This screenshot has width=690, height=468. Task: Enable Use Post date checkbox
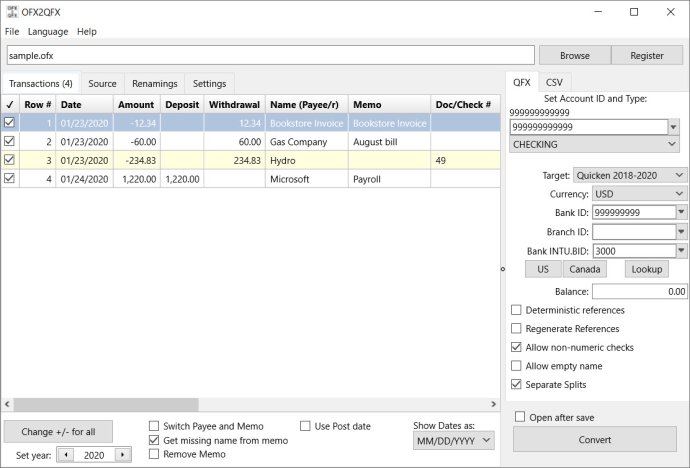coord(305,426)
